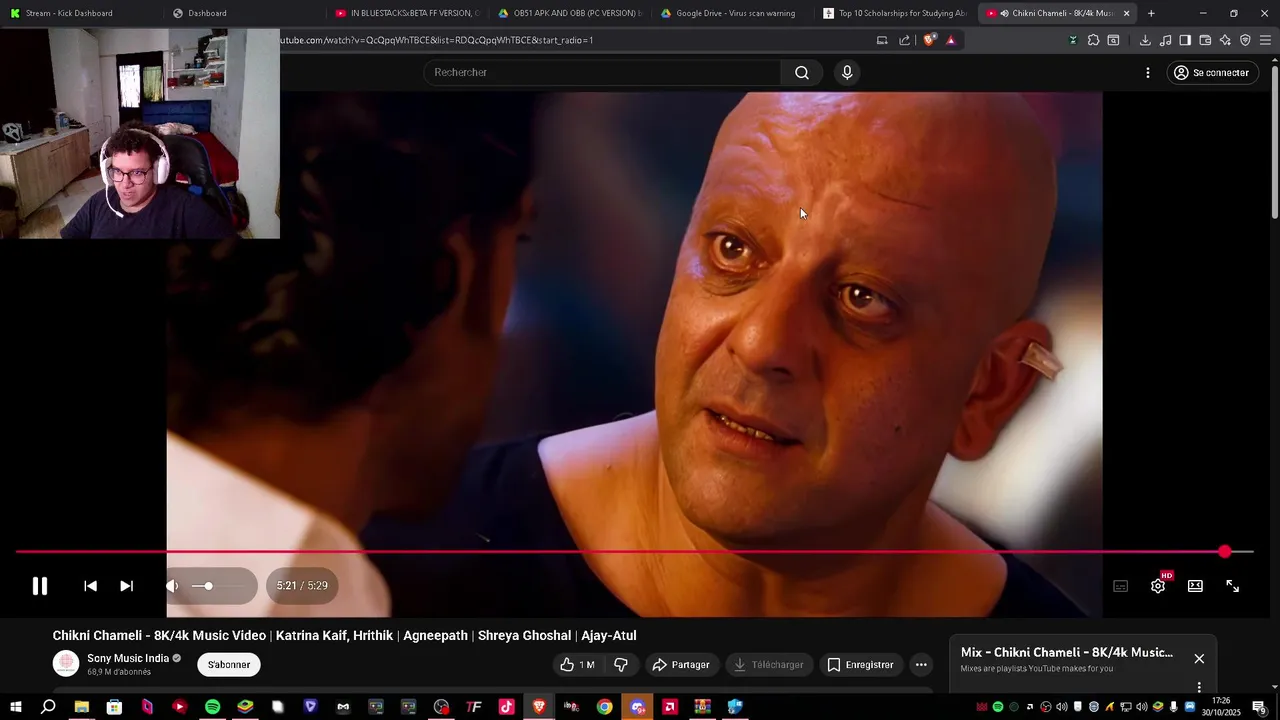Subscribe with the S'abonner button
Screen dimensions: 1280x720
(229, 665)
